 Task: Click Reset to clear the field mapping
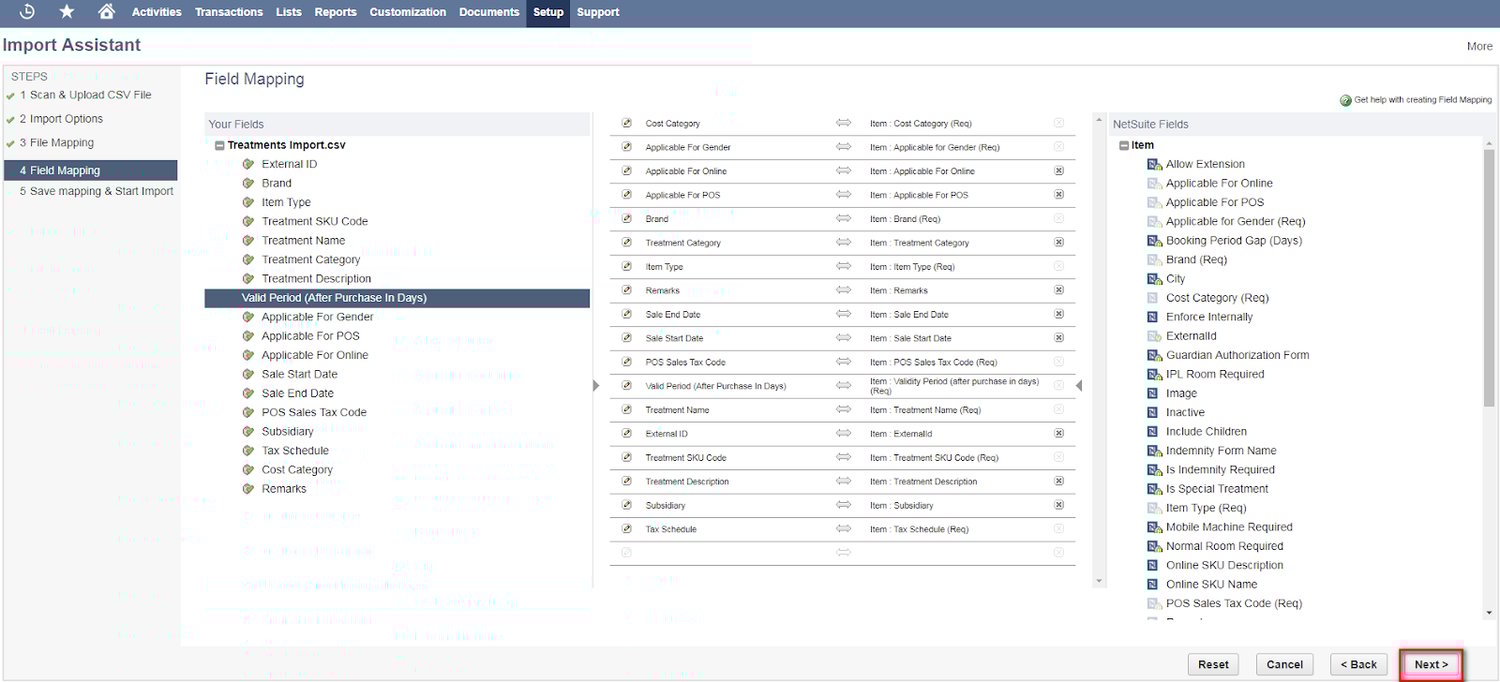pyautogui.click(x=1213, y=663)
